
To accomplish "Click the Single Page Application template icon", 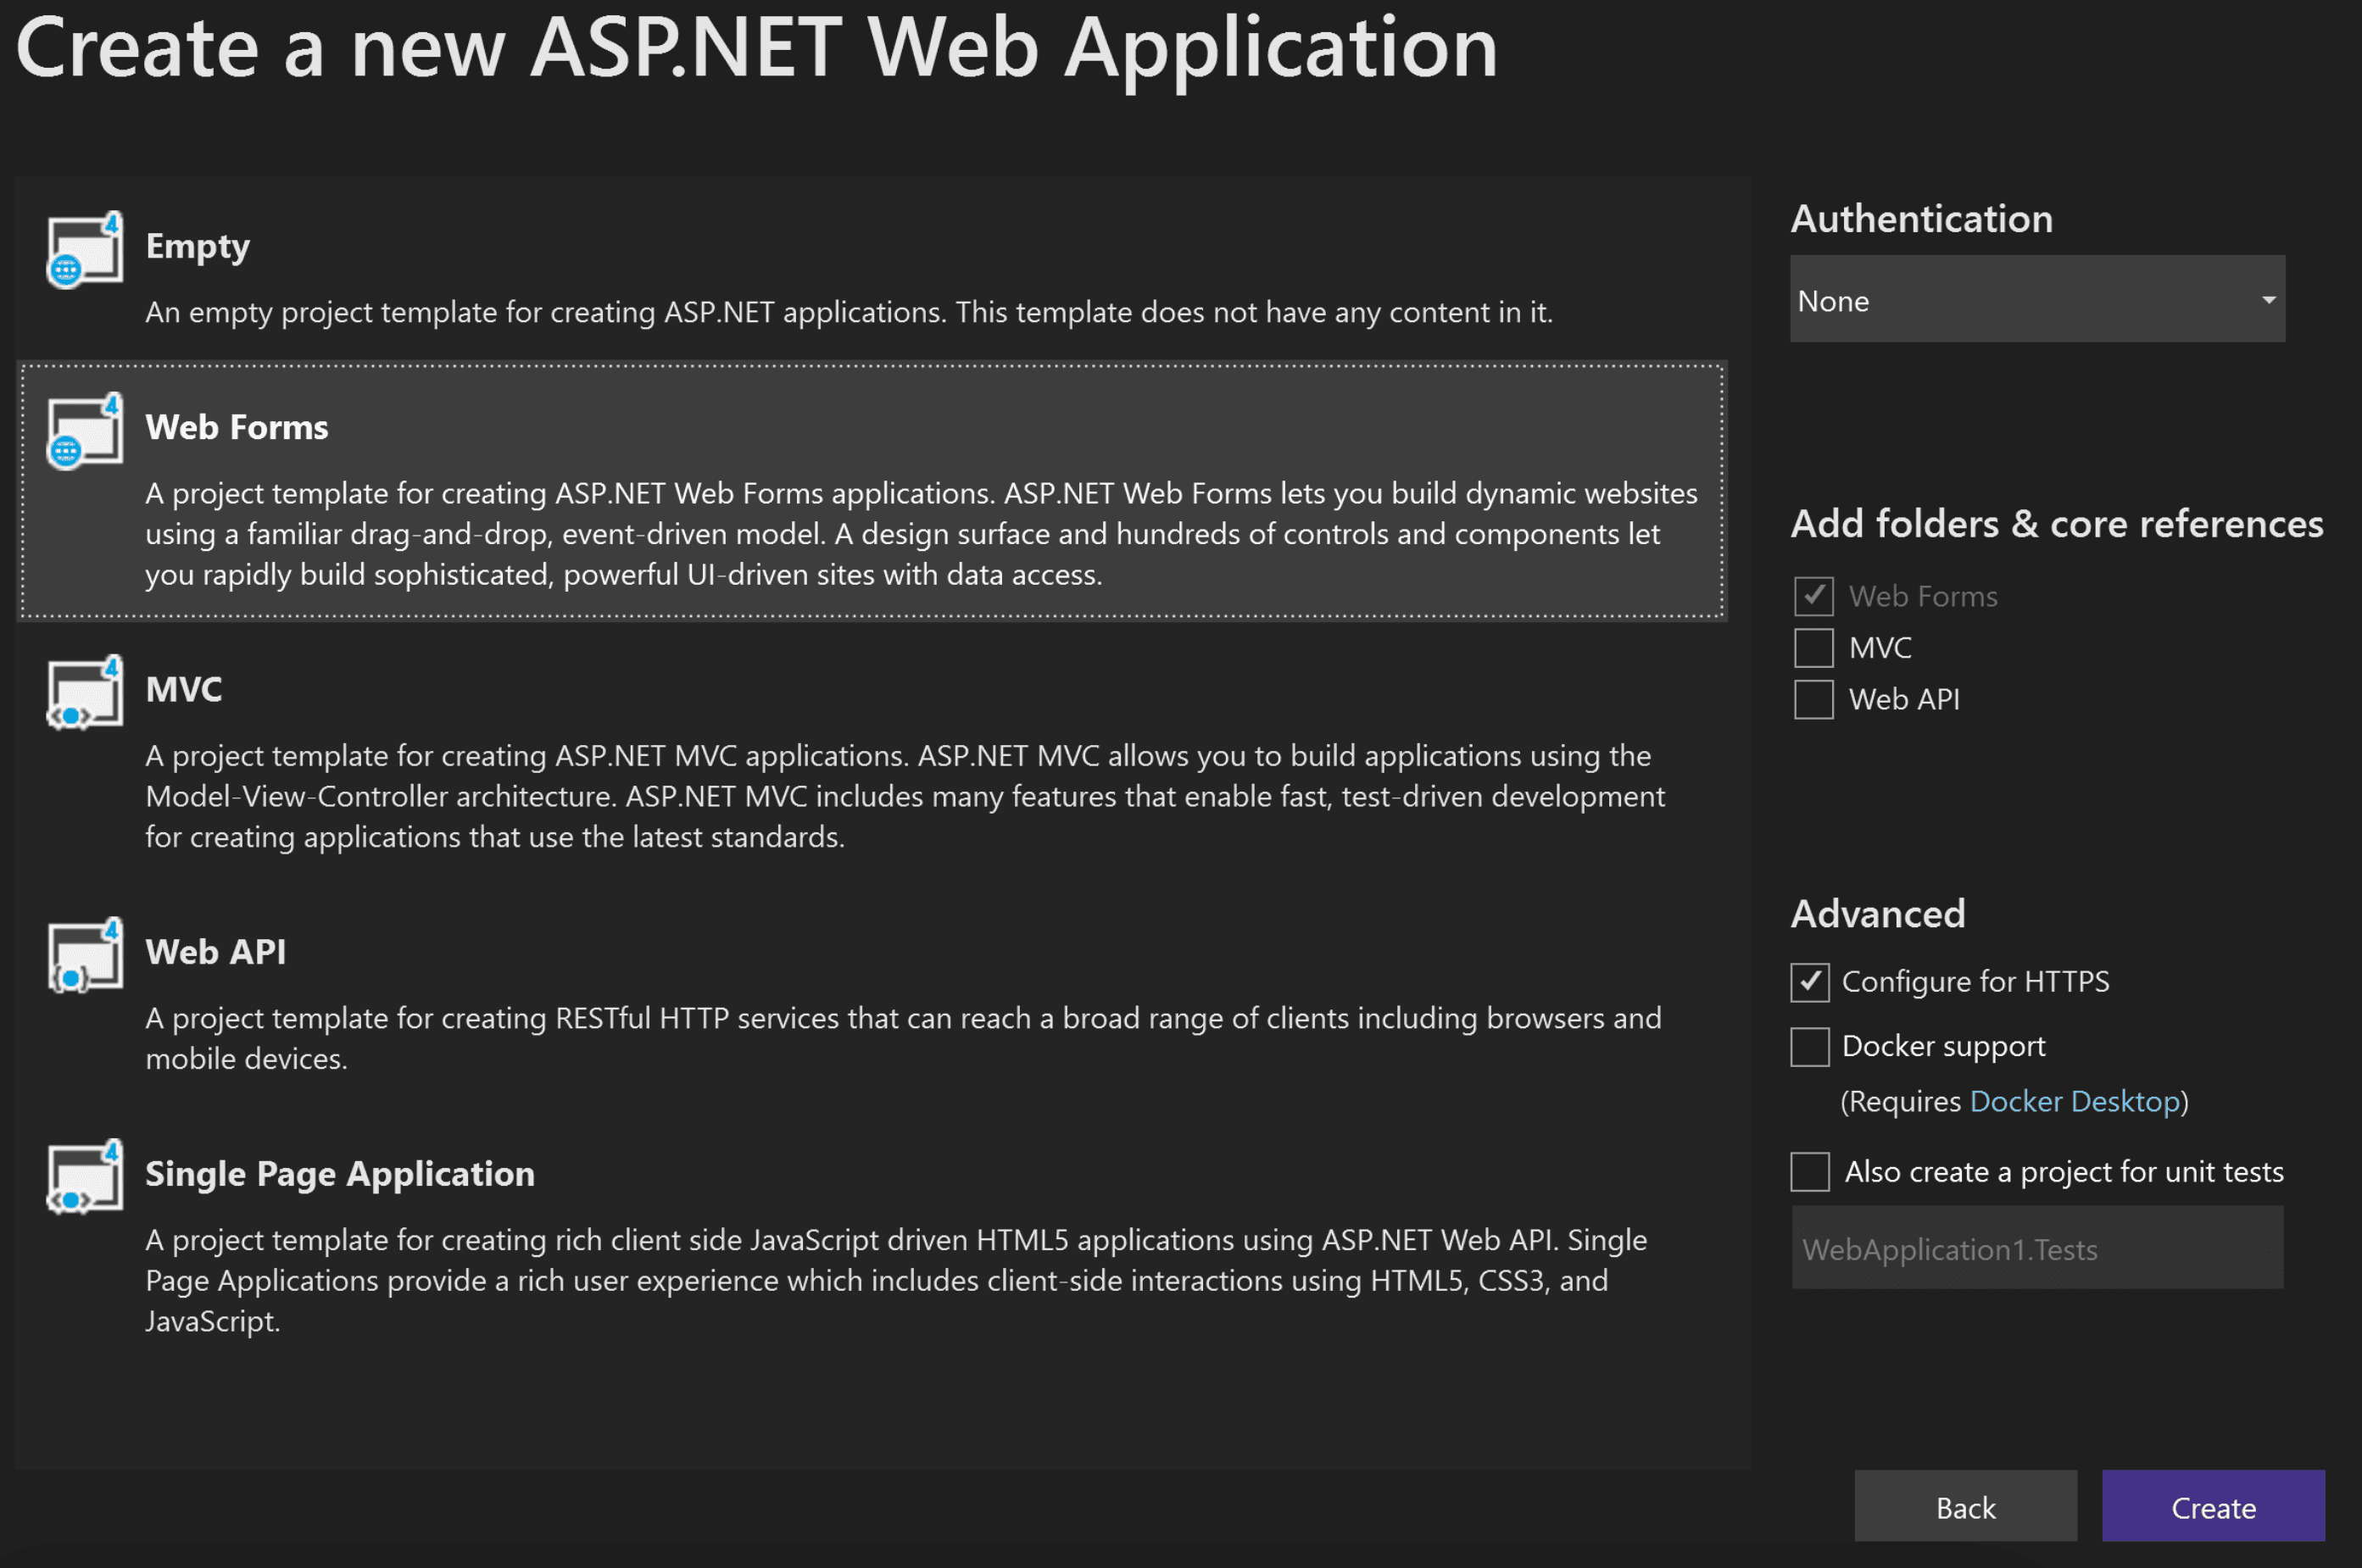I will [85, 1176].
